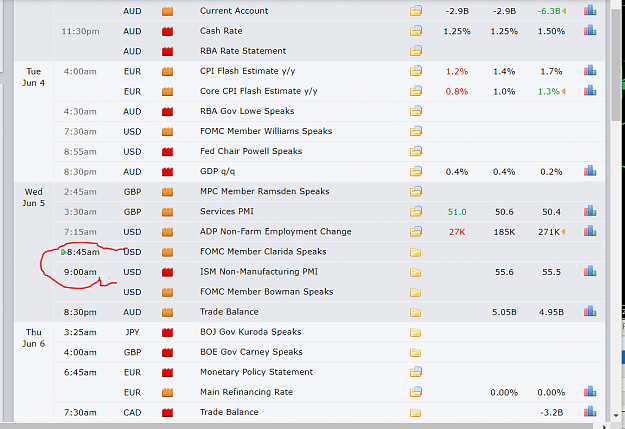The height and width of the screenshot is (429, 625).
Task: Show chart for Current Account
Action: [x=590, y=10]
